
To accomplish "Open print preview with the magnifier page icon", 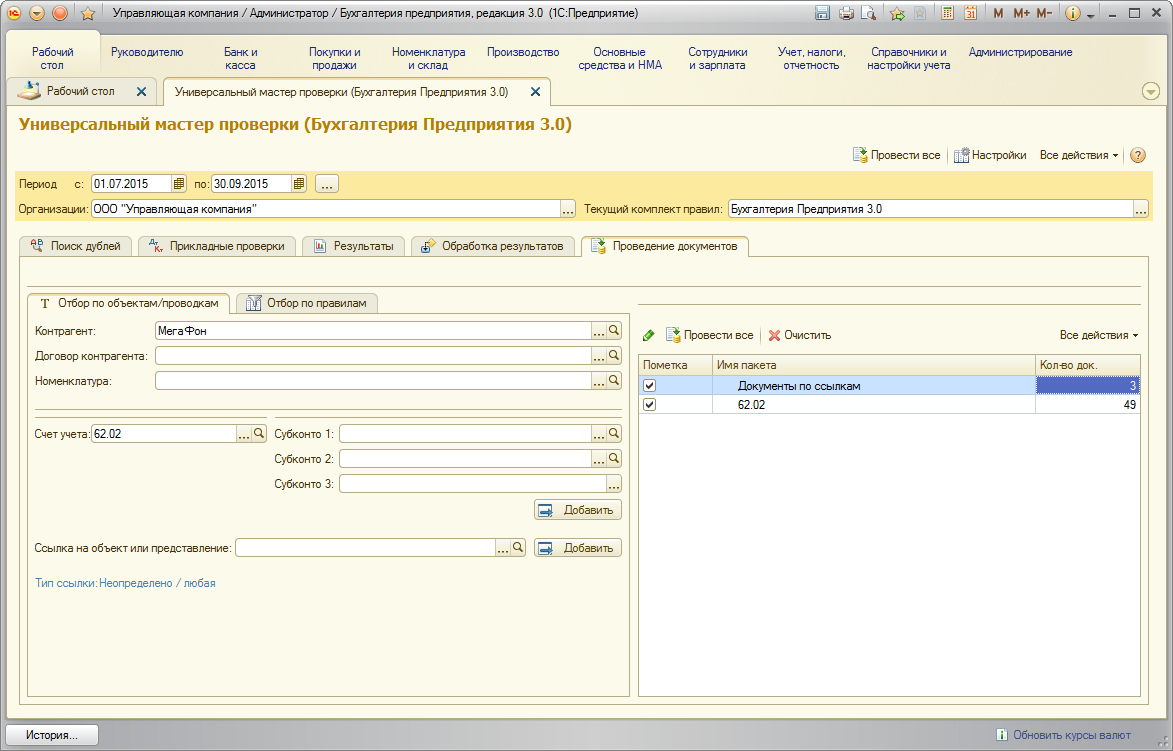I will [x=869, y=13].
